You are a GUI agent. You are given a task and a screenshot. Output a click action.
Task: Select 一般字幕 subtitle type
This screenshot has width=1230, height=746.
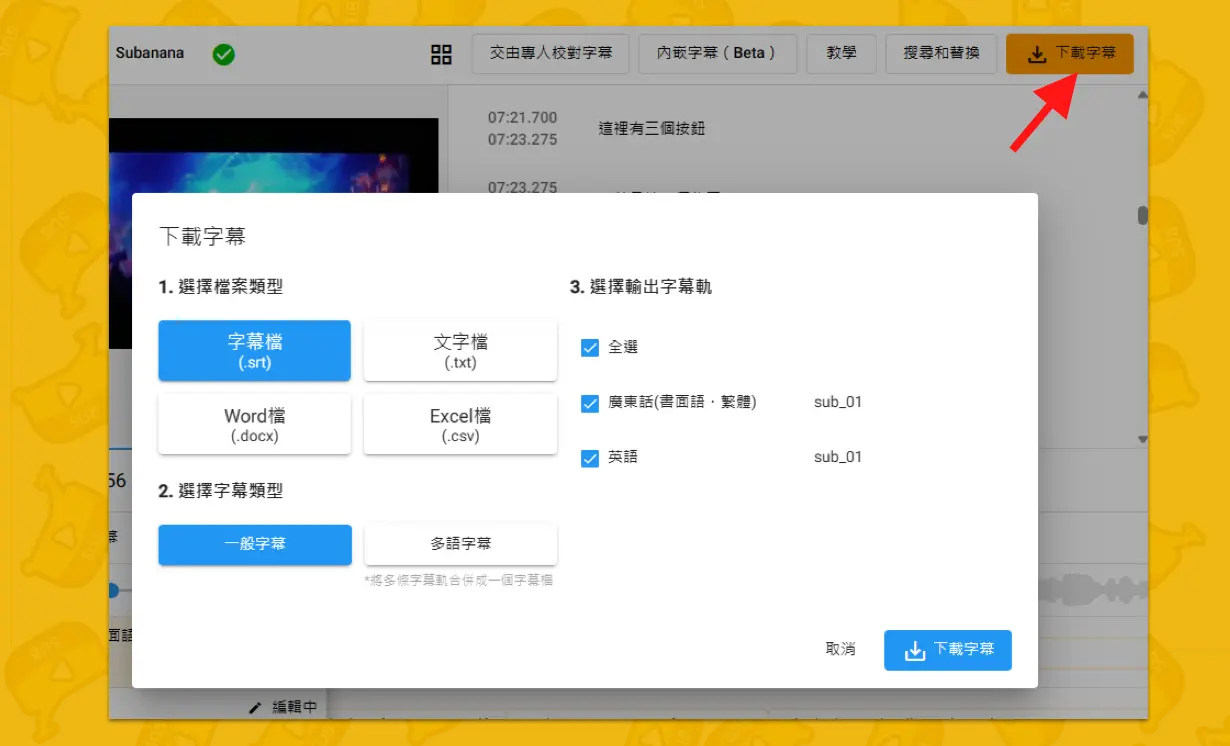click(x=255, y=544)
